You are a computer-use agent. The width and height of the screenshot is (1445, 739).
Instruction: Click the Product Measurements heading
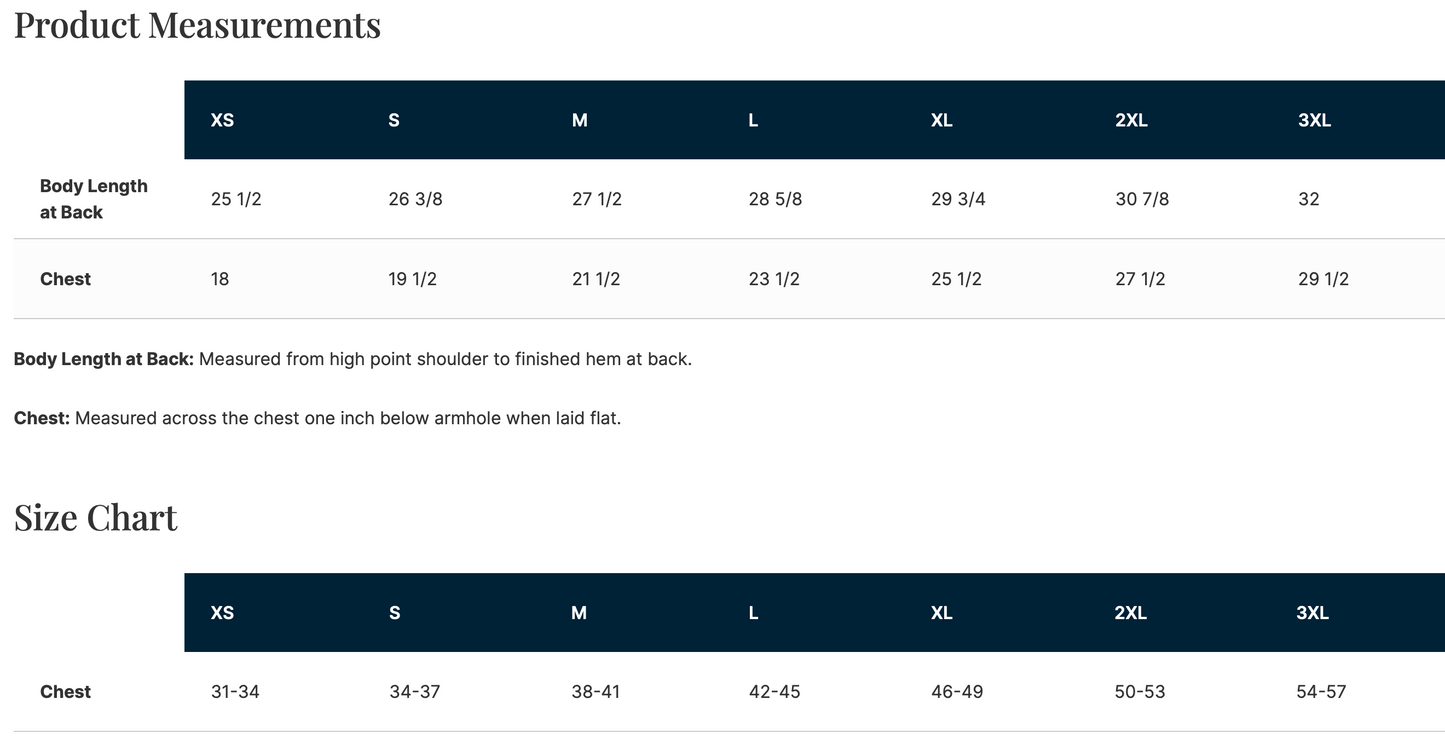(197, 25)
